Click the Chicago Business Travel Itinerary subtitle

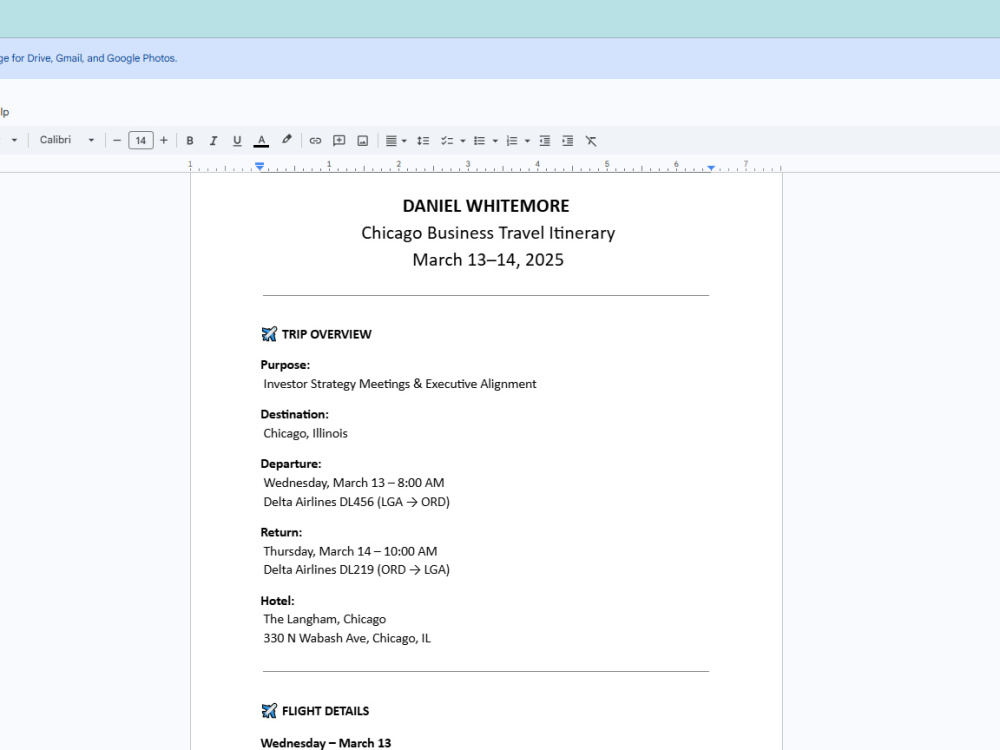click(488, 233)
